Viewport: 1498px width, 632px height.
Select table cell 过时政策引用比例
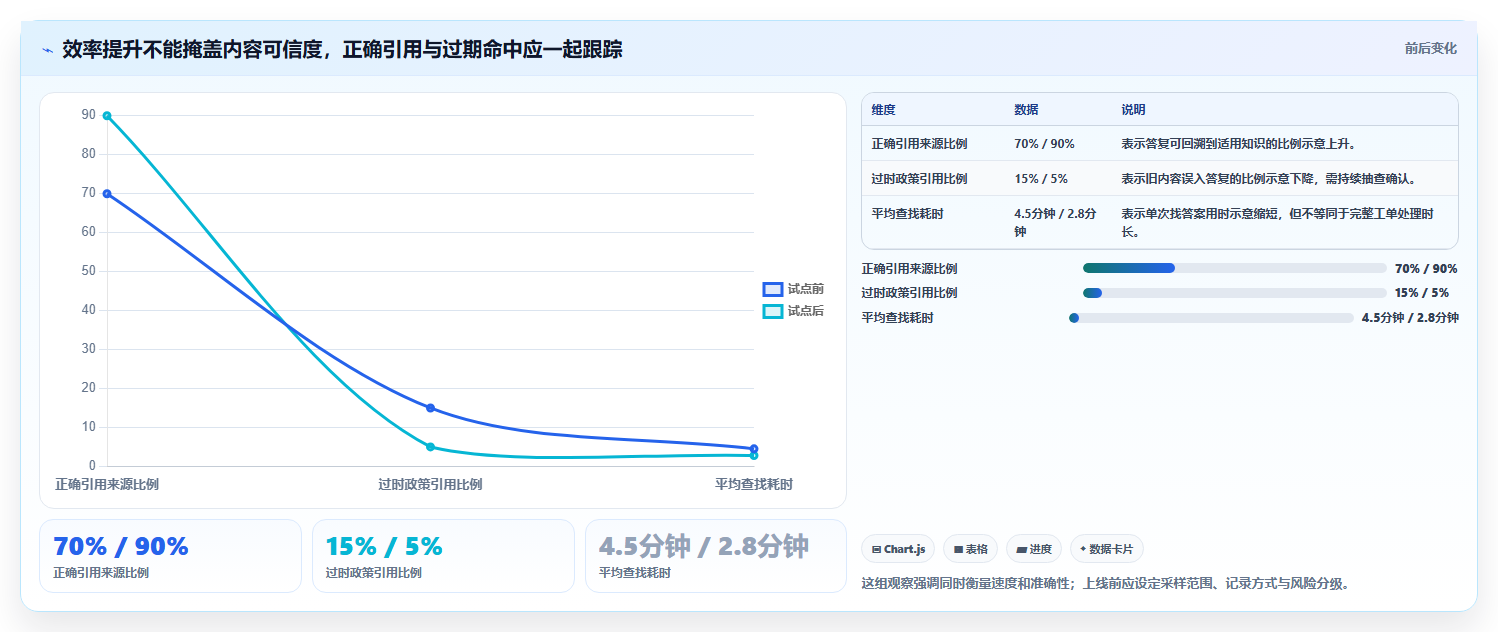(919, 179)
